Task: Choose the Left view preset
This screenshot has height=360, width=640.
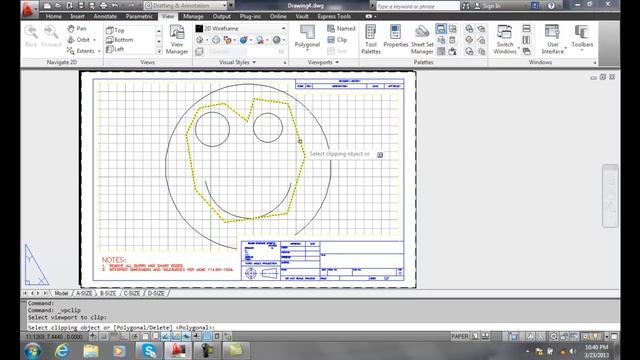Action: pos(115,49)
